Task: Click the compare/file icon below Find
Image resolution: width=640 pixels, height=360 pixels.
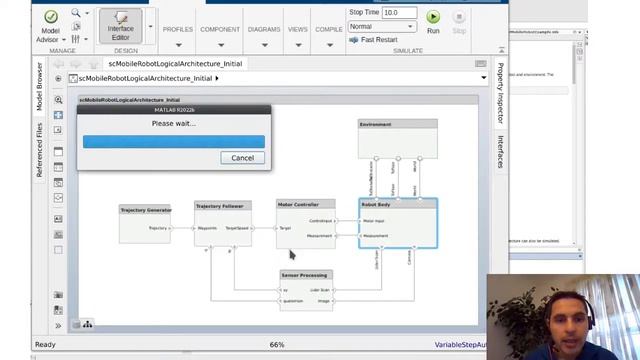Action: [76, 27]
